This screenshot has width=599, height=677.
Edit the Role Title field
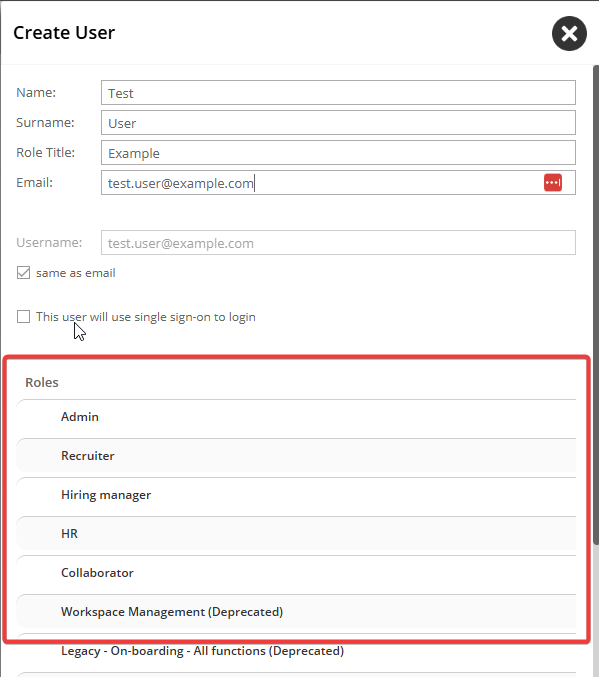[x=338, y=152]
